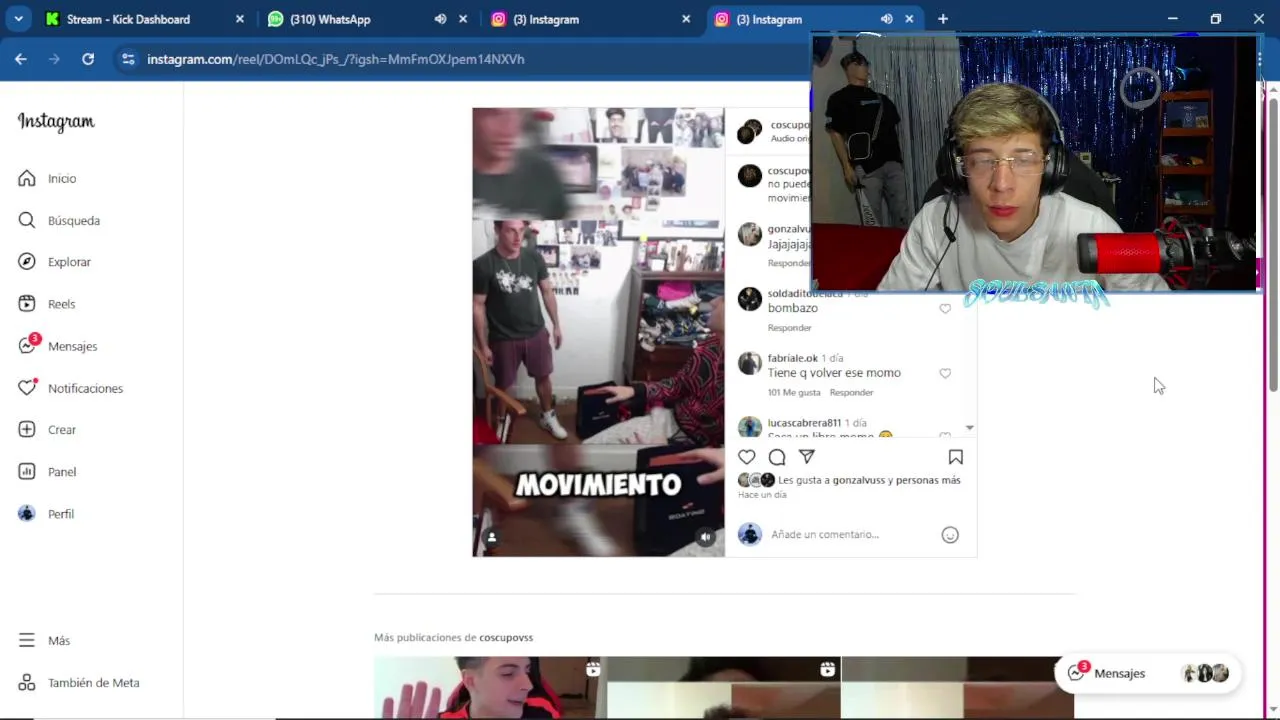Share the reel with paper-plane icon
The width and height of the screenshot is (1280, 720).
click(x=807, y=457)
